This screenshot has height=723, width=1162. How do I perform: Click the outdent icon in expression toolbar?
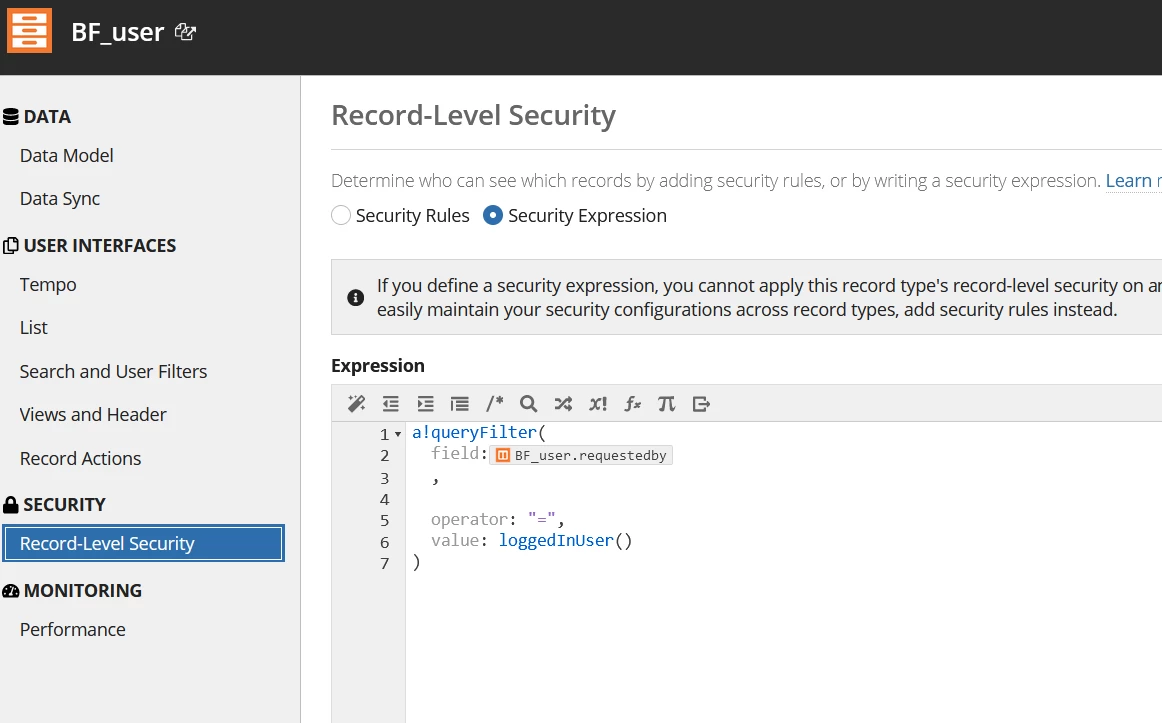click(391, 404)
